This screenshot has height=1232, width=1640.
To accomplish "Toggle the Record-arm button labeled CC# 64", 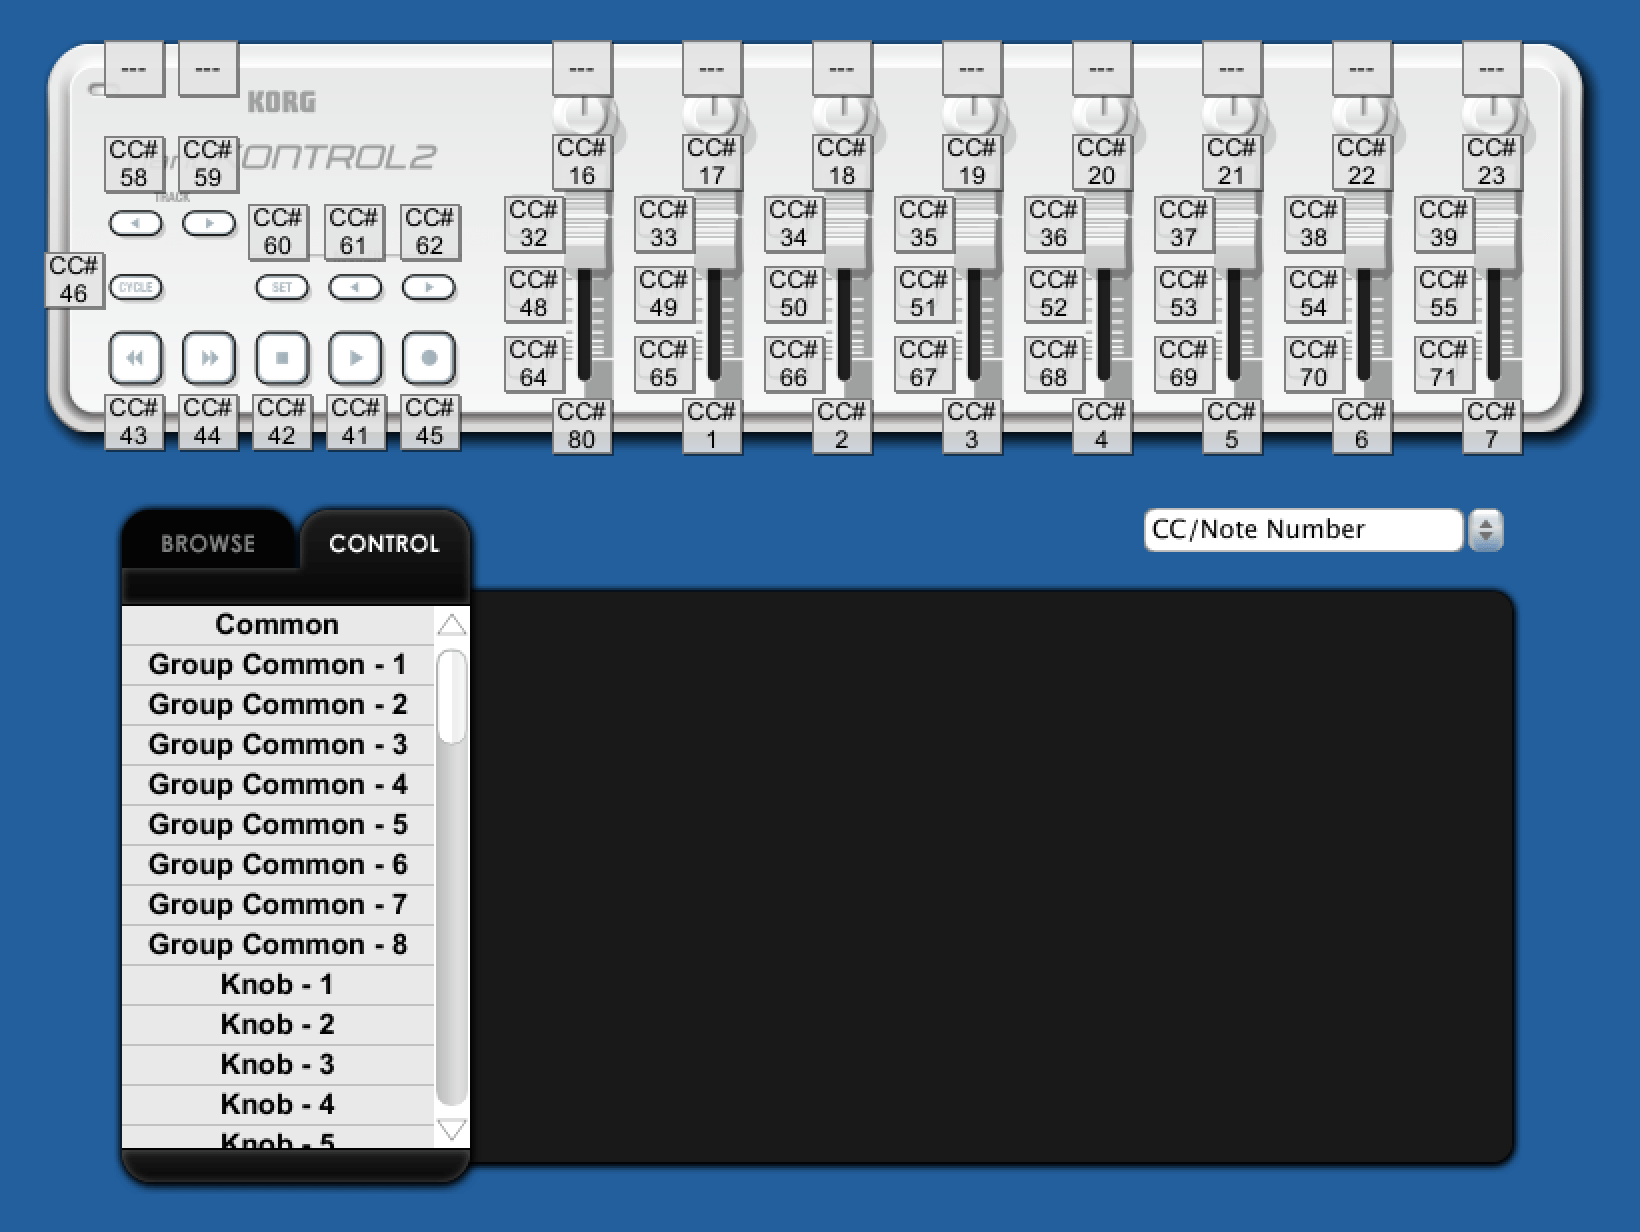I will click(535, 364).
